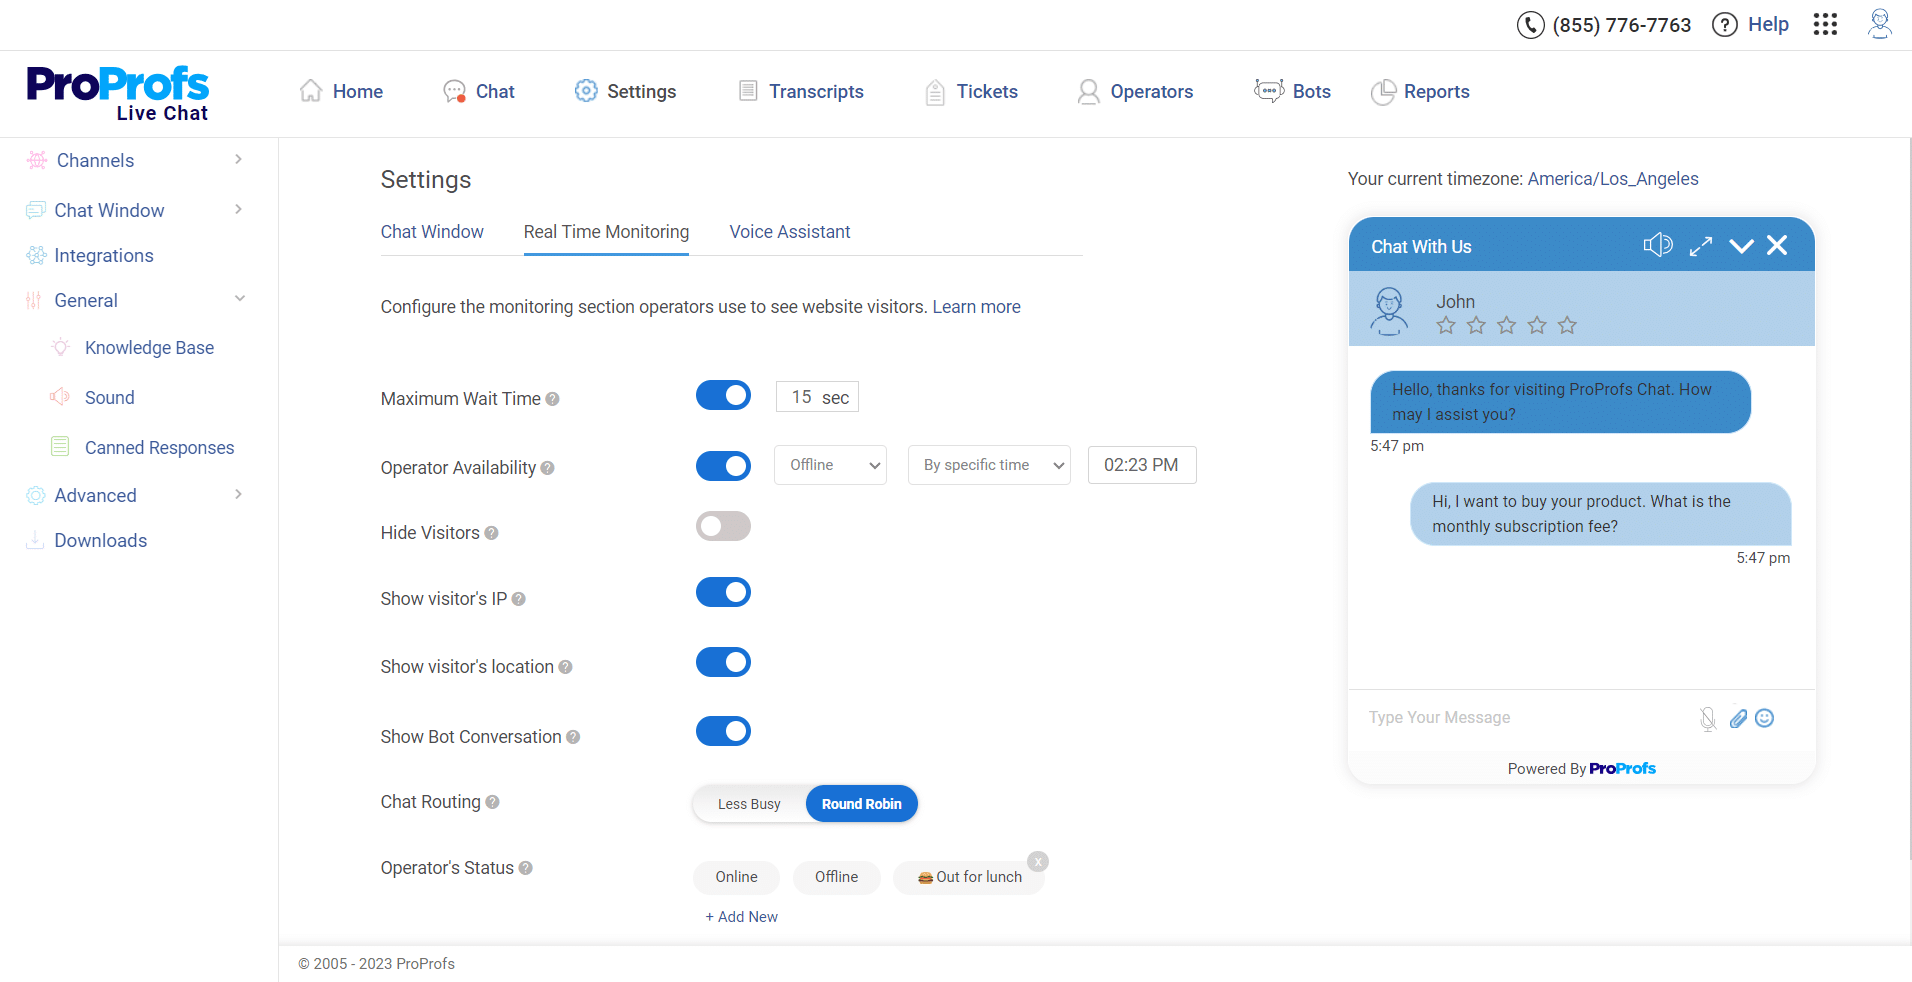Switch to the Voice Assistant tab

coord(790,232)
